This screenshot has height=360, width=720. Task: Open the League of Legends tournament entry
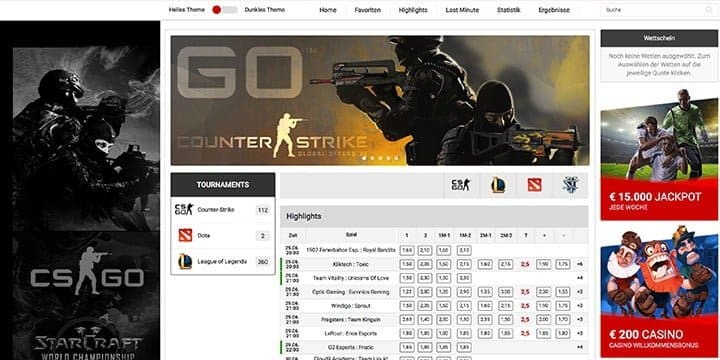click(x=223, y=262)
